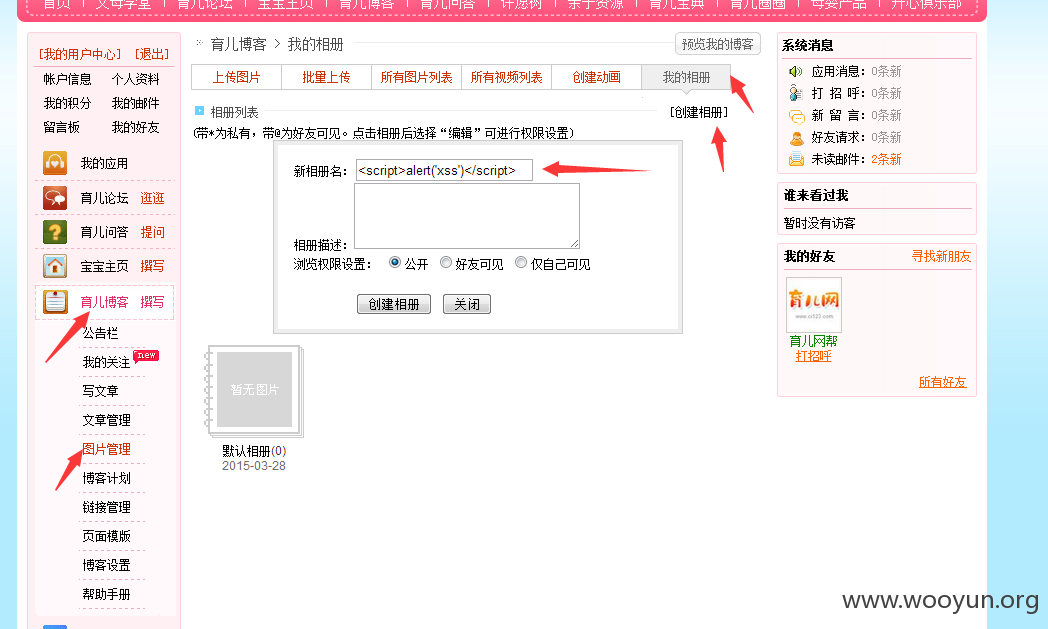Open 个人资料 link
Image resolution: width=1048 pixels, height=629 pixels.
(136, 79)
